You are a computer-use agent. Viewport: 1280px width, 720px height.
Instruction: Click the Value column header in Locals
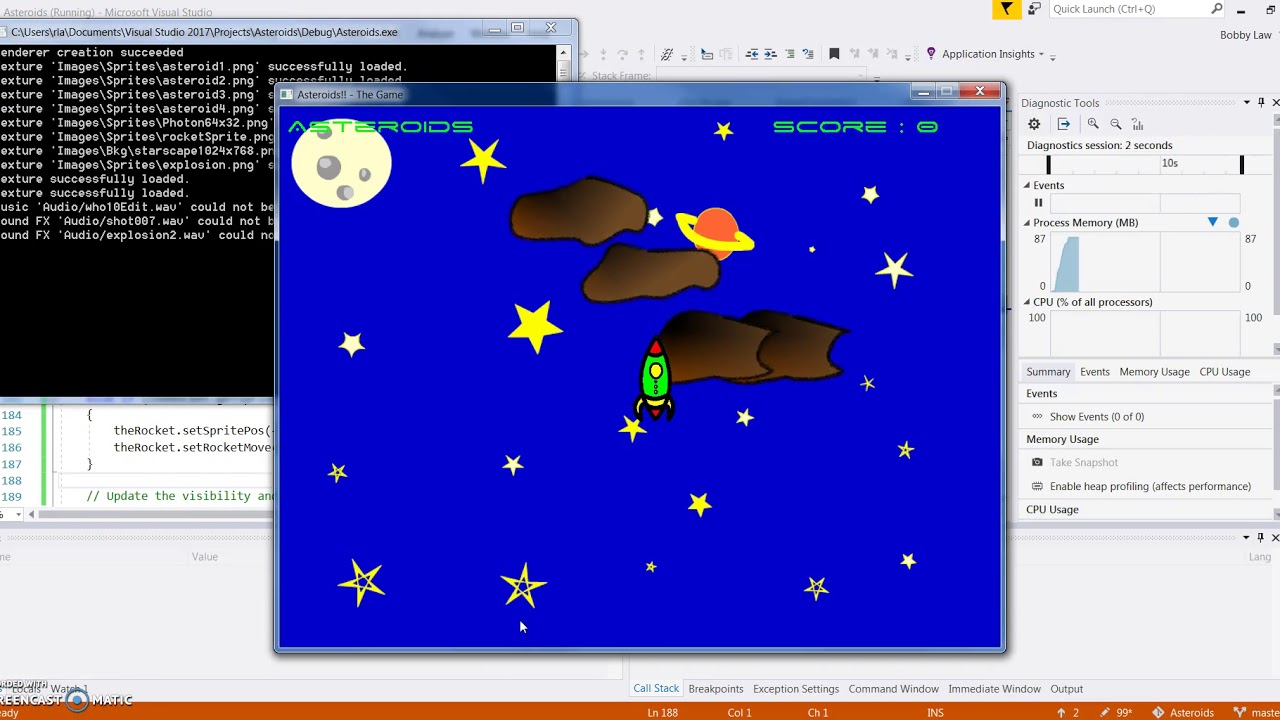pyautogui.click(x=204, y=556)
